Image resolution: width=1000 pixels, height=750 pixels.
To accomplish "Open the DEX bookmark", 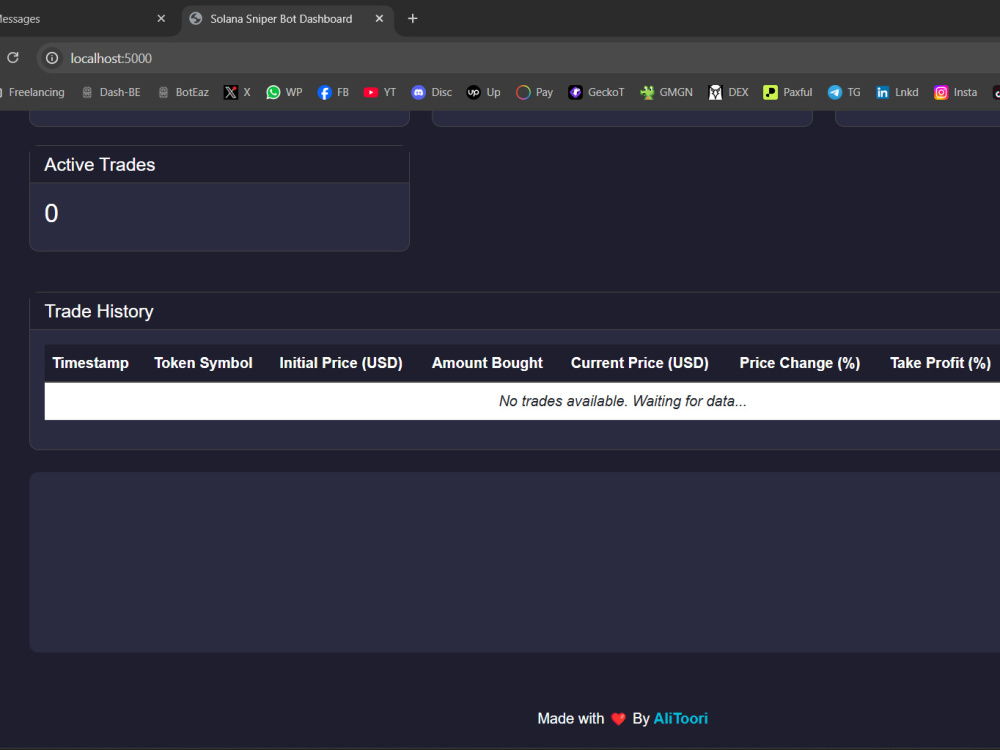I will pos(728,92).
